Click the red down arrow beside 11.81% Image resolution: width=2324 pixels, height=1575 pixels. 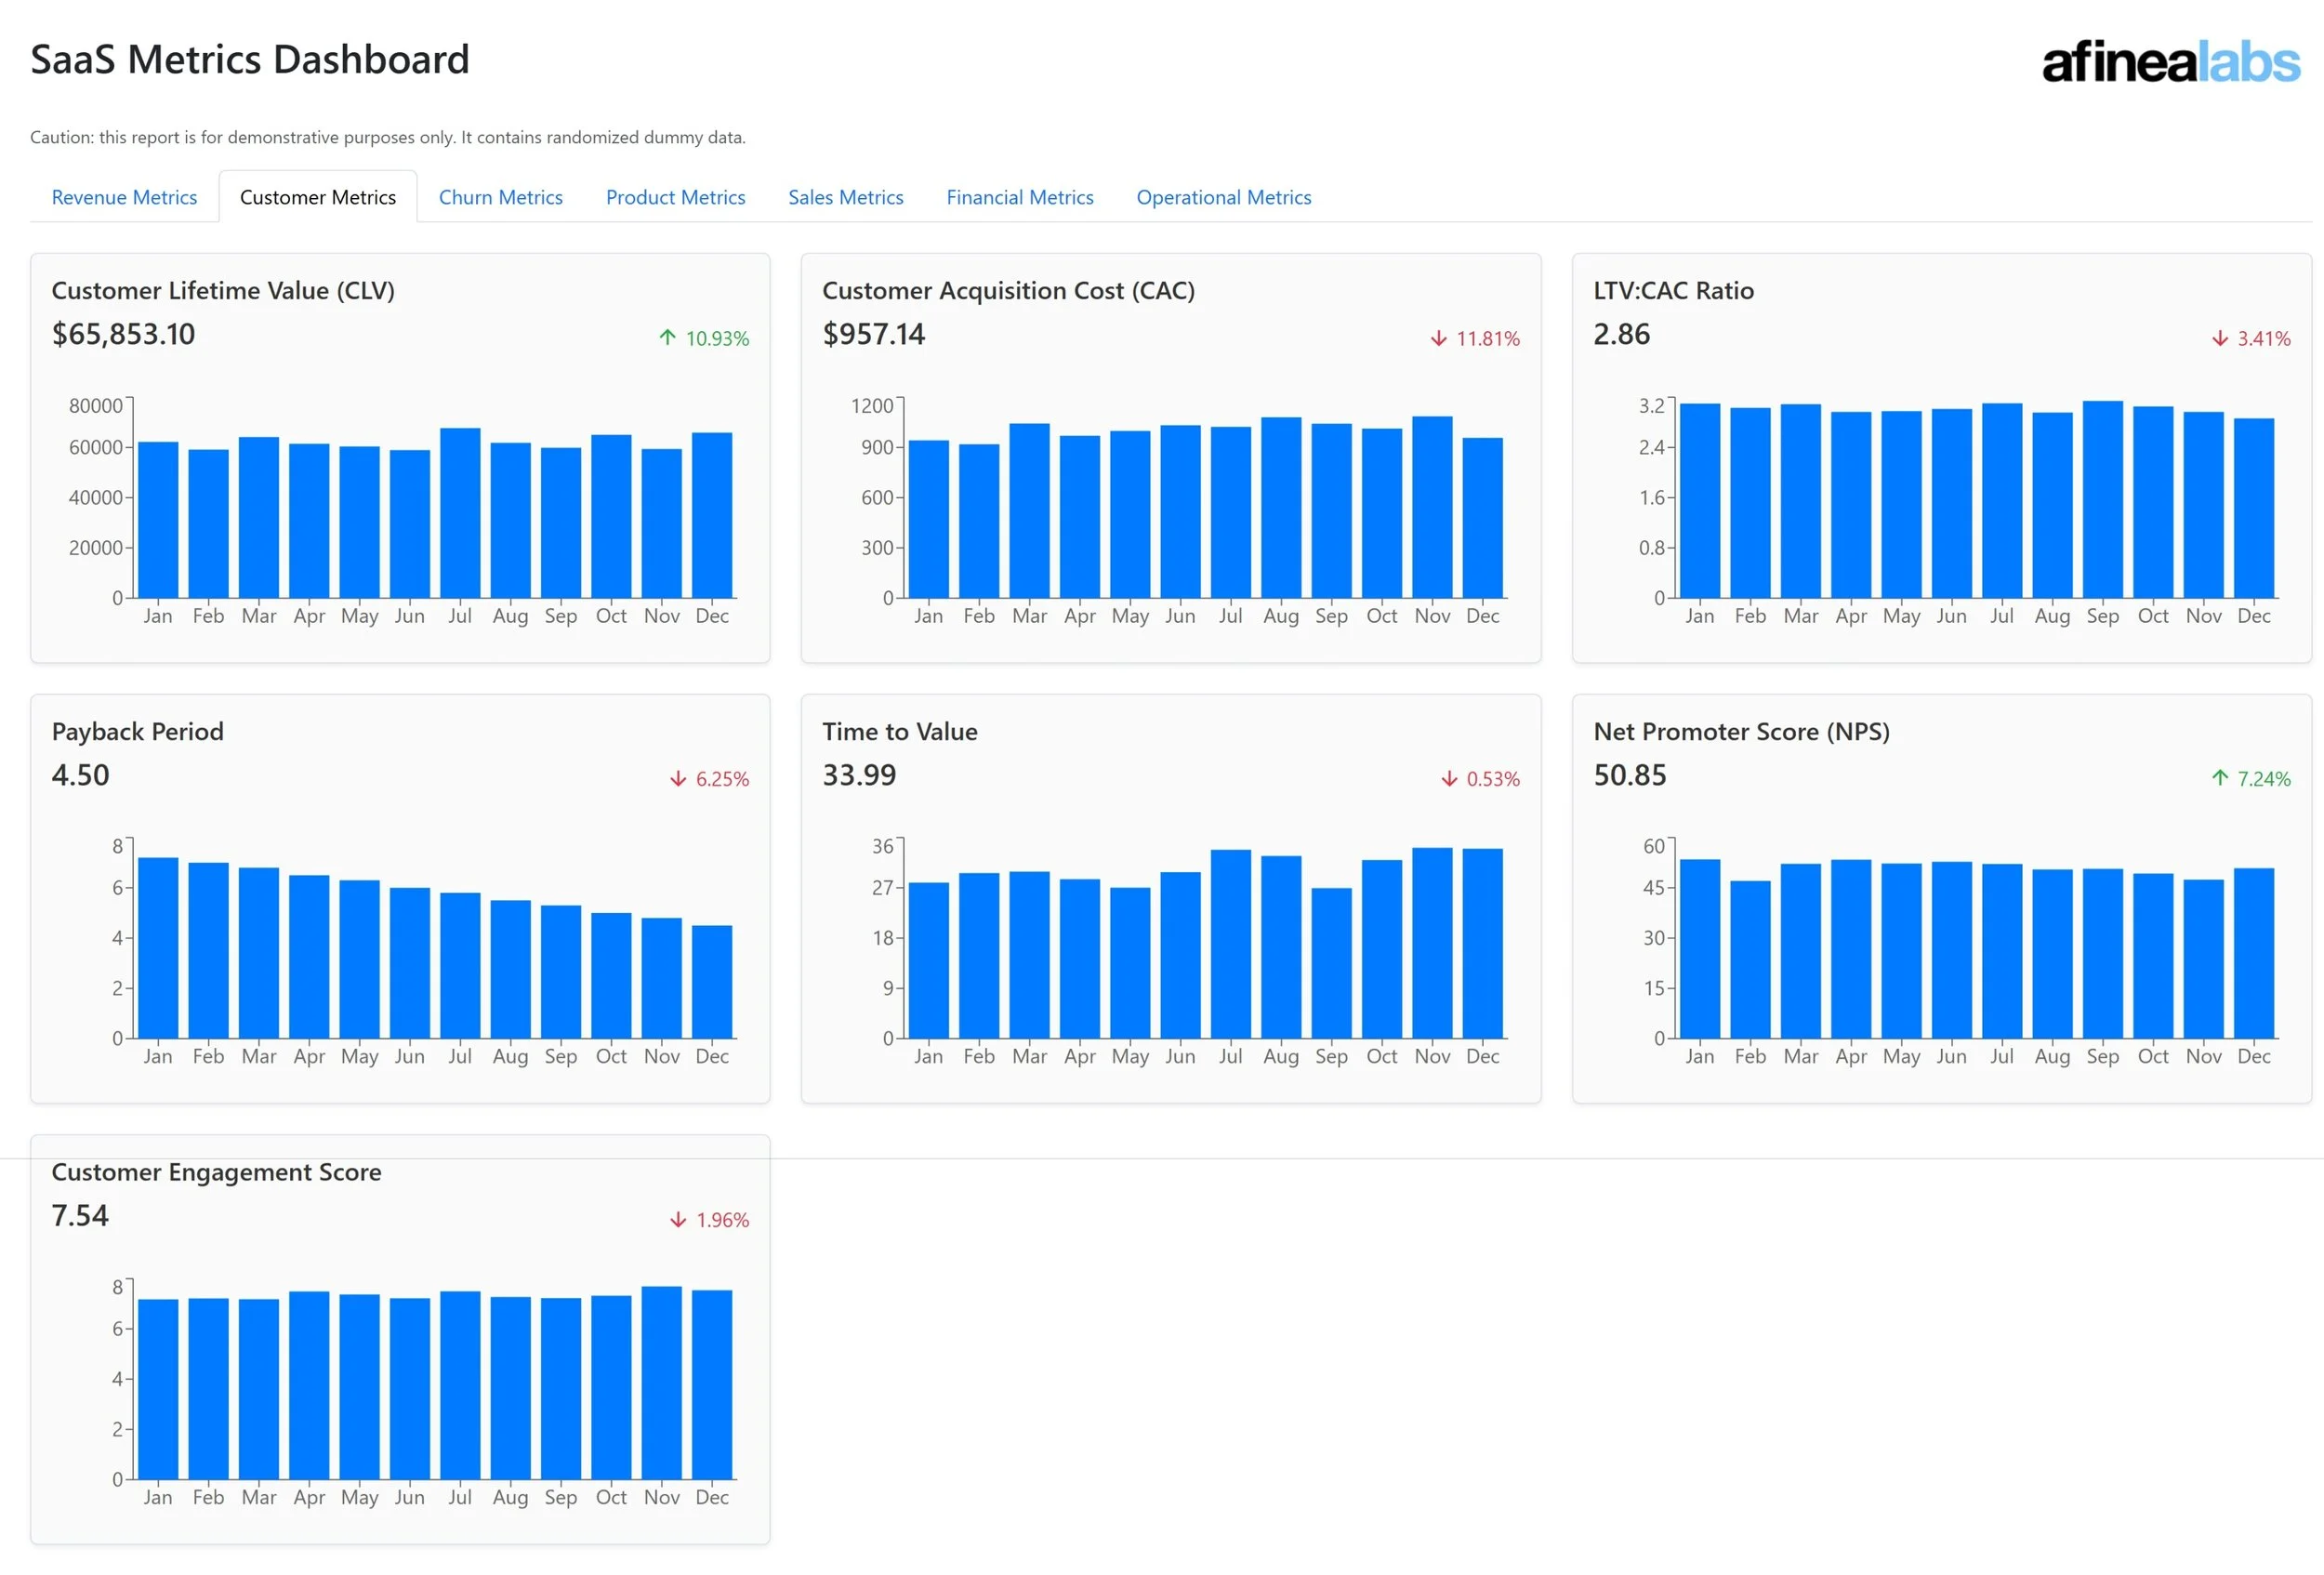[x=1438, y=339]
